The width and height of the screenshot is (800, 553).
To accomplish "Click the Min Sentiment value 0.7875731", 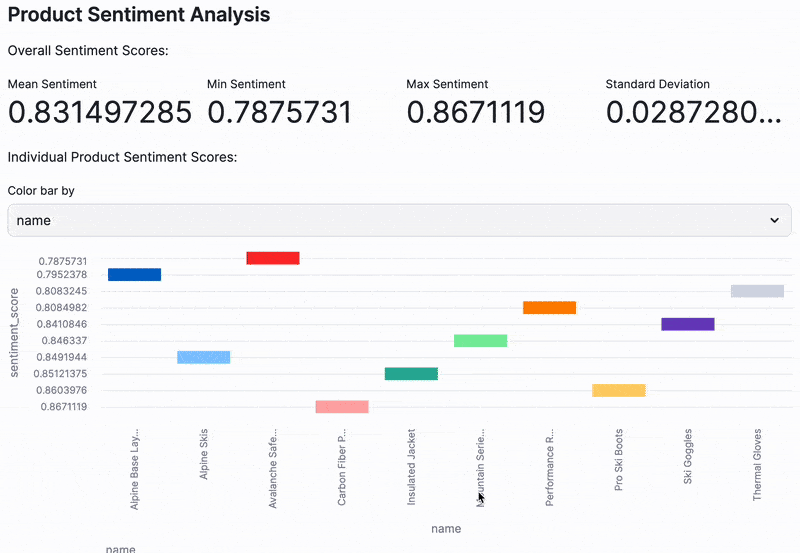I will [x=280, y=113].
